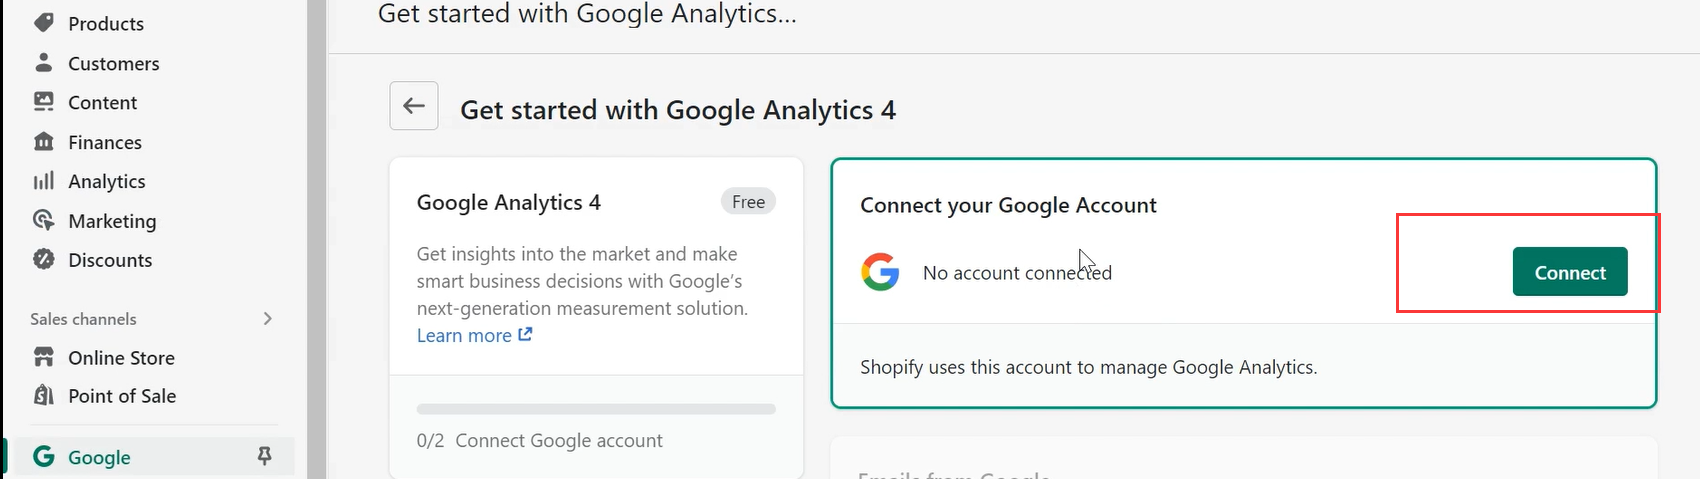
Task: Click the Online Store storefront icon
Action: pyautogui.click(x=44, y=357)
